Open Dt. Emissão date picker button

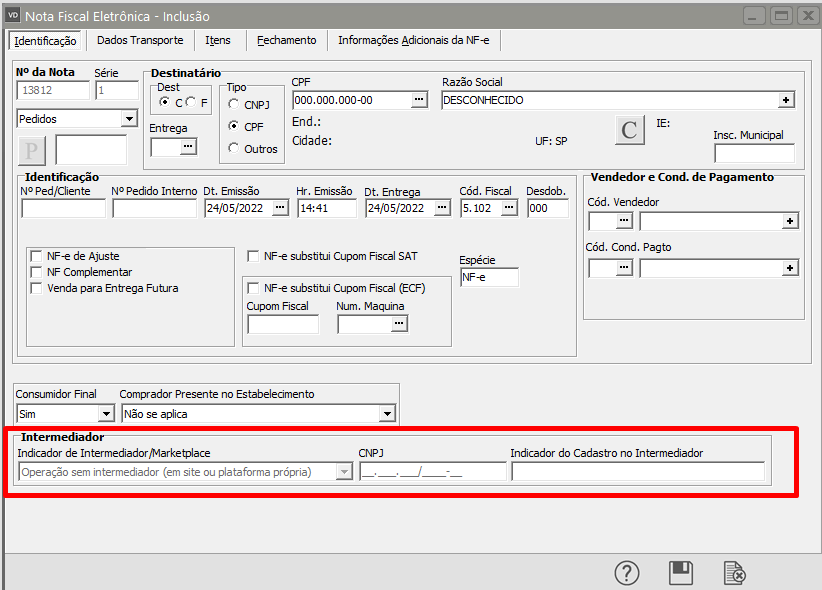coord(280,208)
